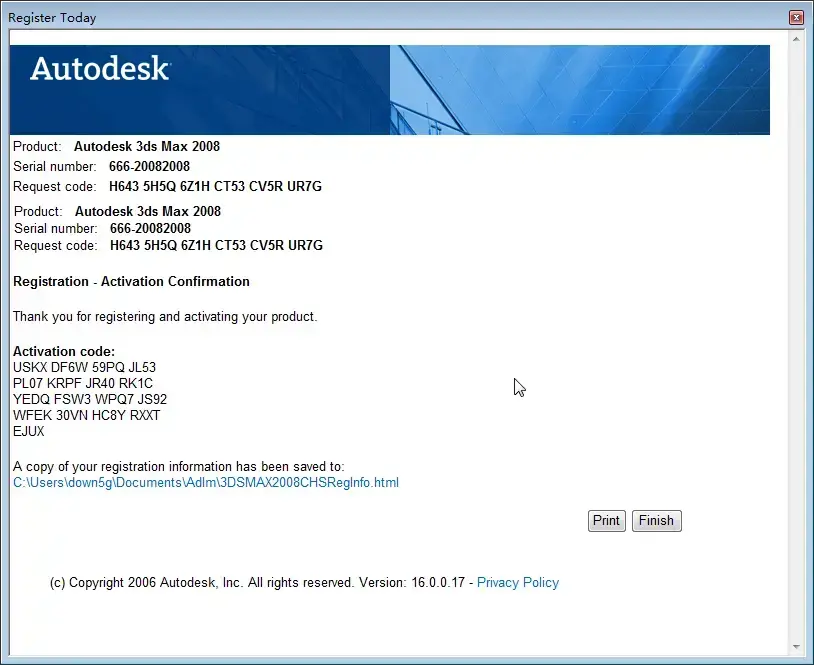Click the scrollbar up arrow
Screen dimensions: 814x665
[796, 39]
